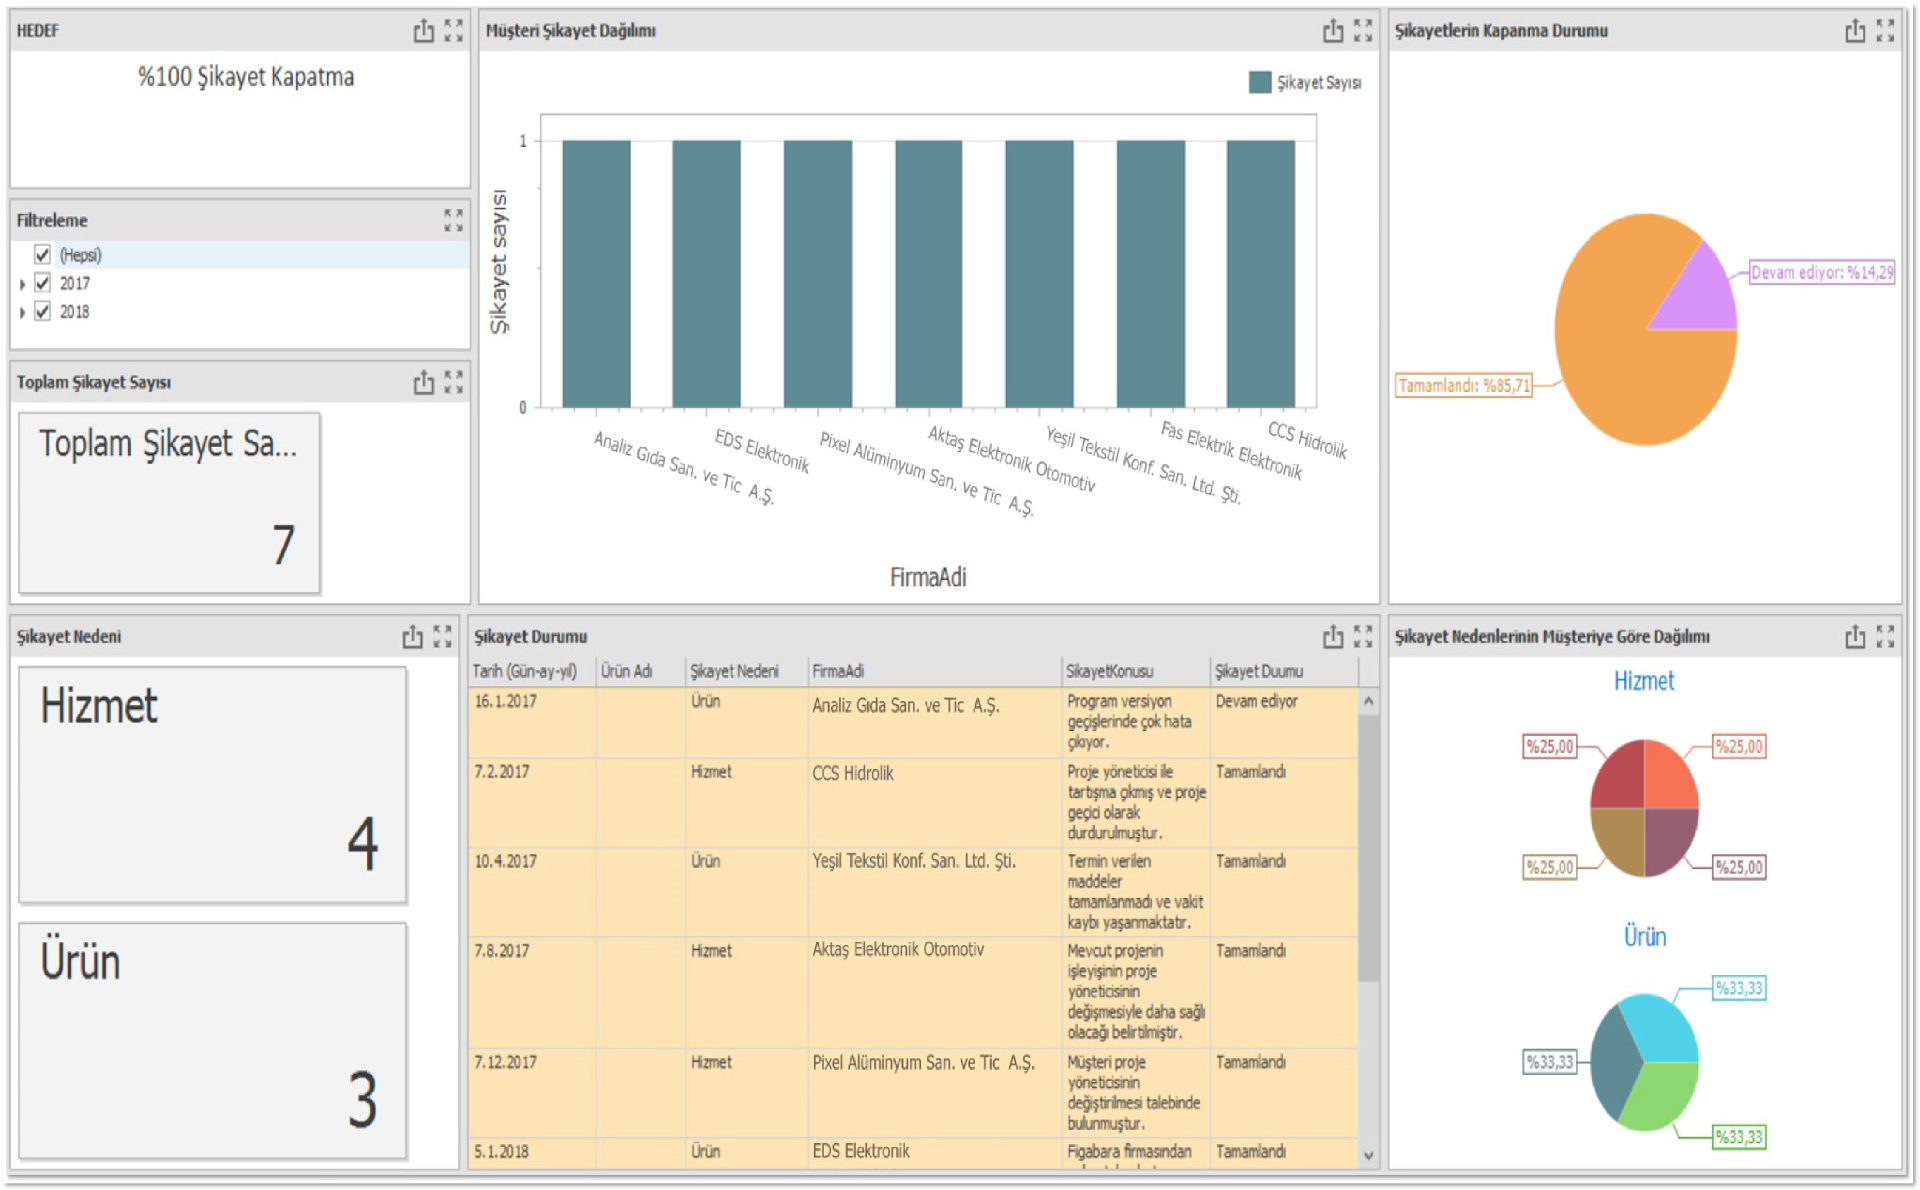Export the Müşteri Şikayet Dağılımı chart
The width and height of the screenshot is (1920, 1190).
tap(1332, 31)
